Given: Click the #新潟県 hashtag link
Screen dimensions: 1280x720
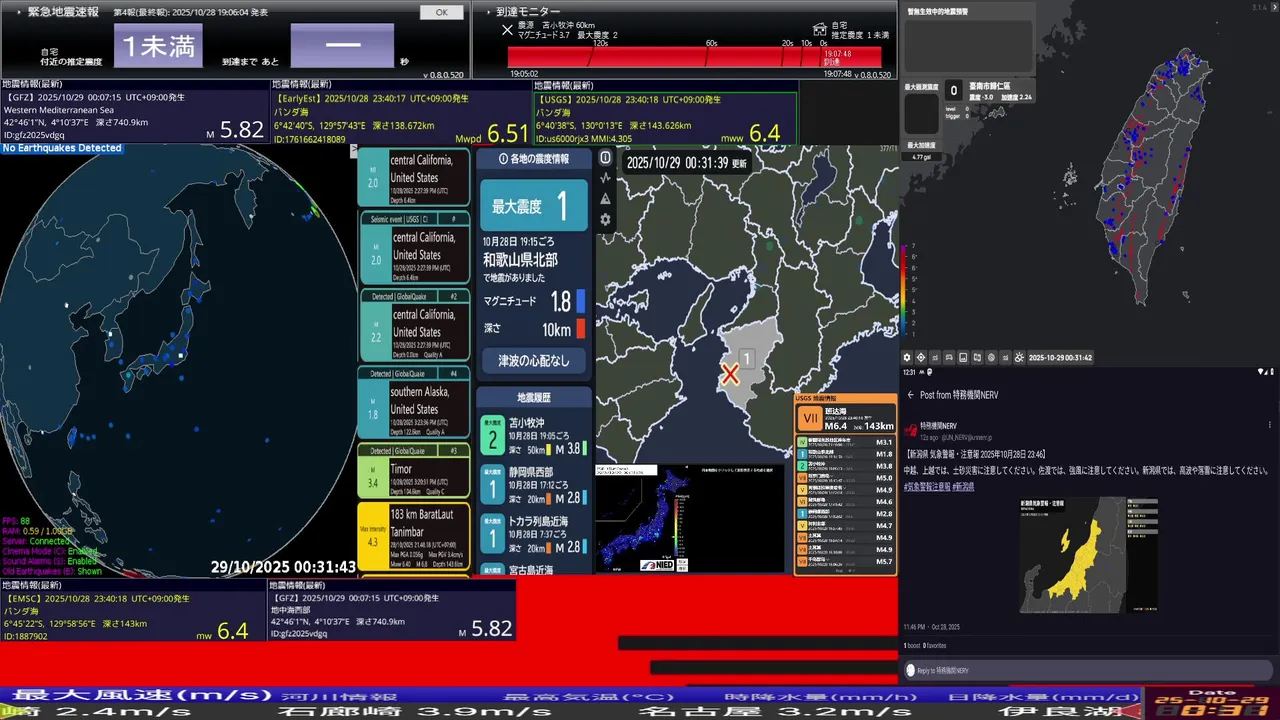Looking at the screenshot, I should pyautogui.click(x=963, y=486).
